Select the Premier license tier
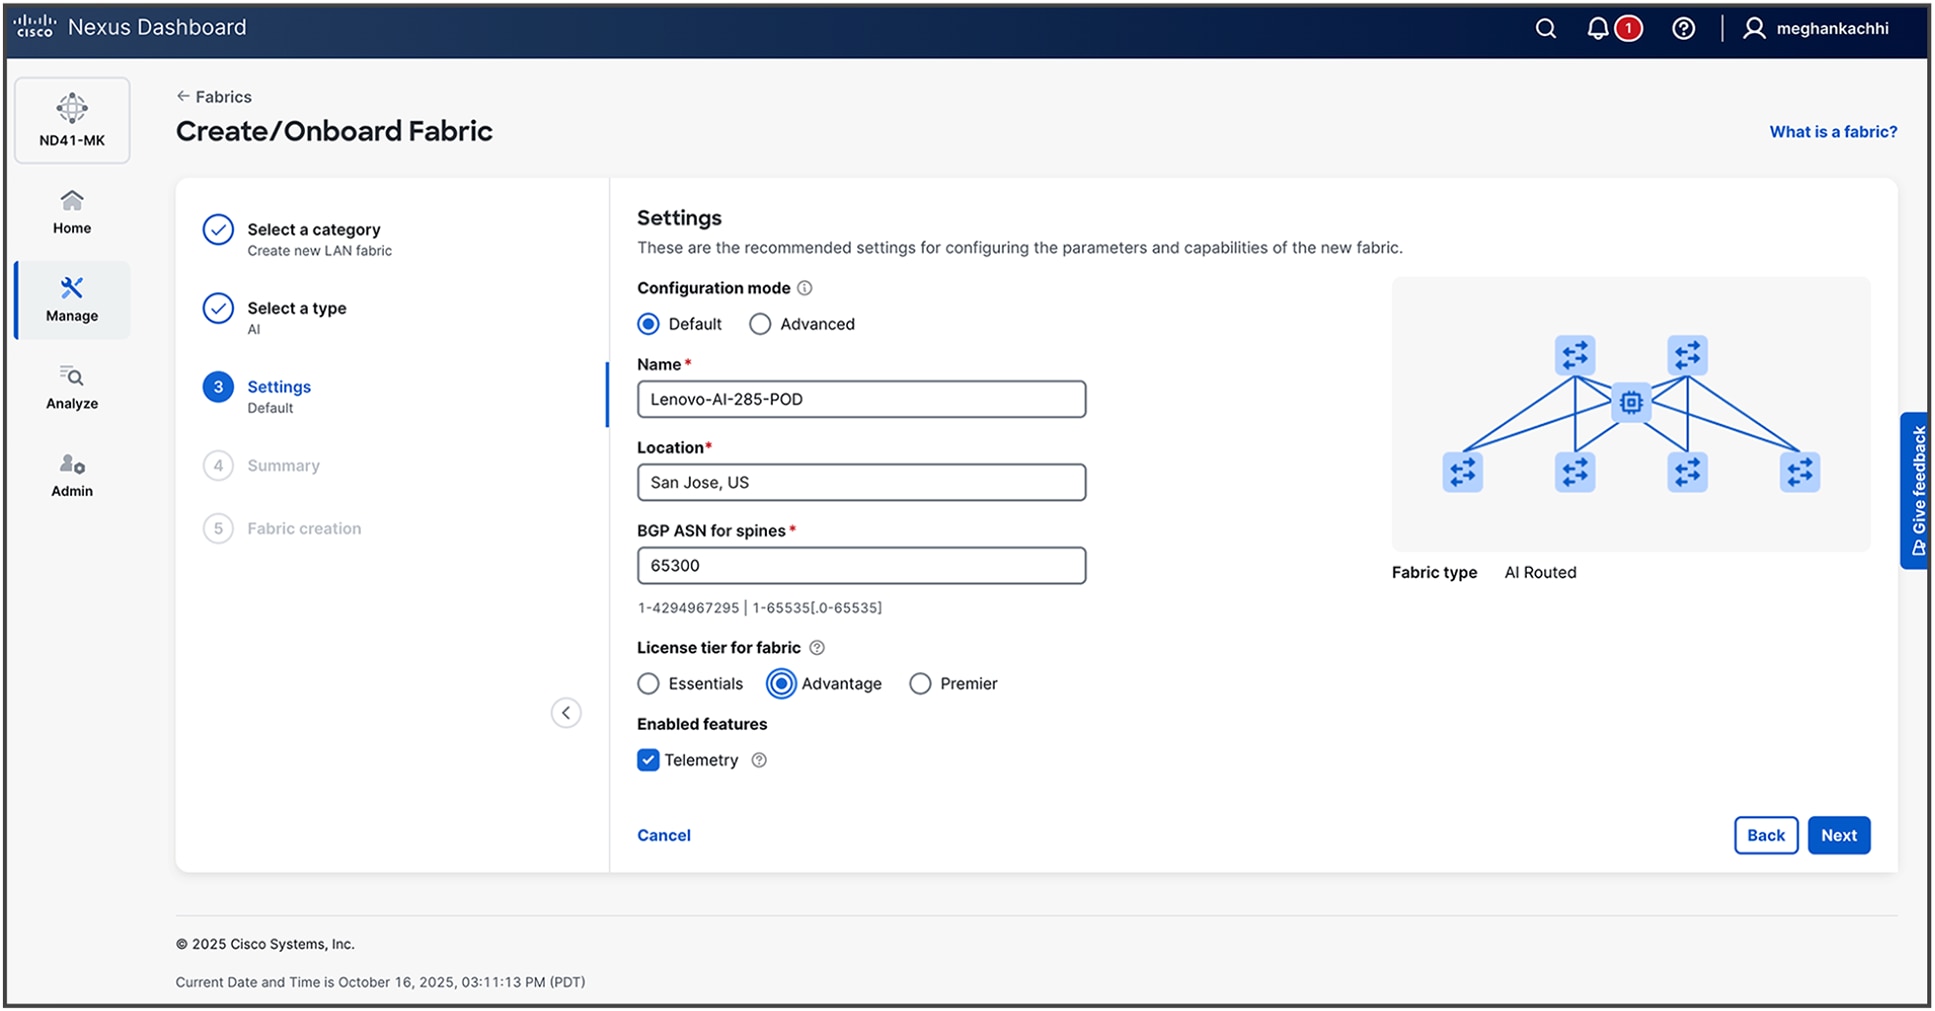The image size is (1935, 1011). pos(920,683)
